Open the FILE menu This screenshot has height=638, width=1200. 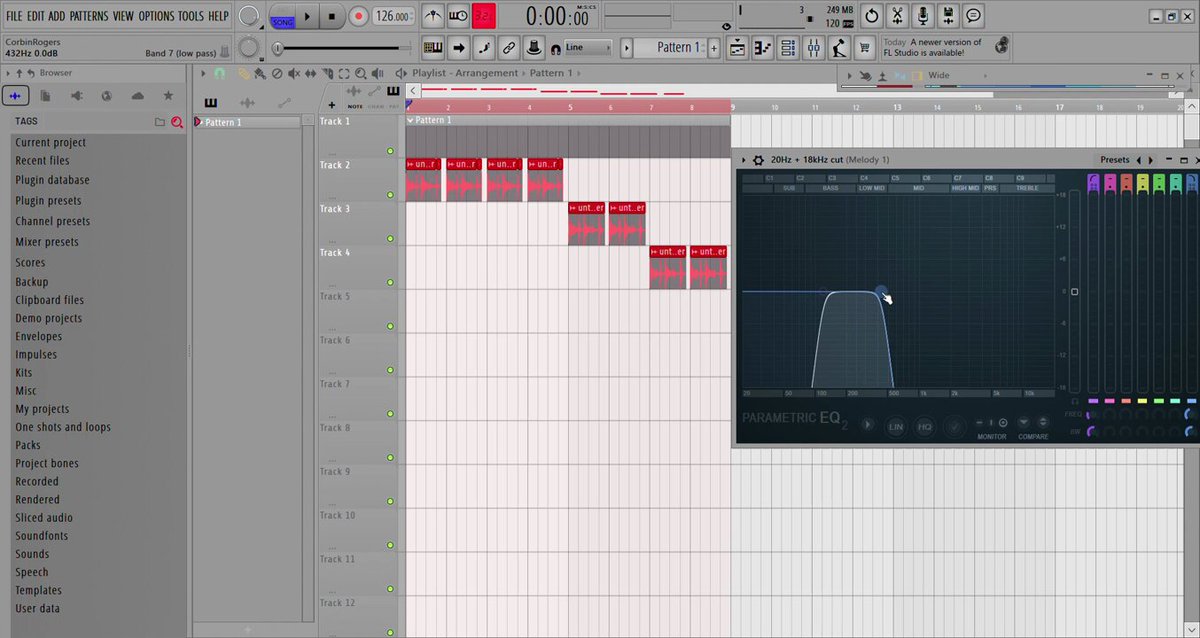14,16
